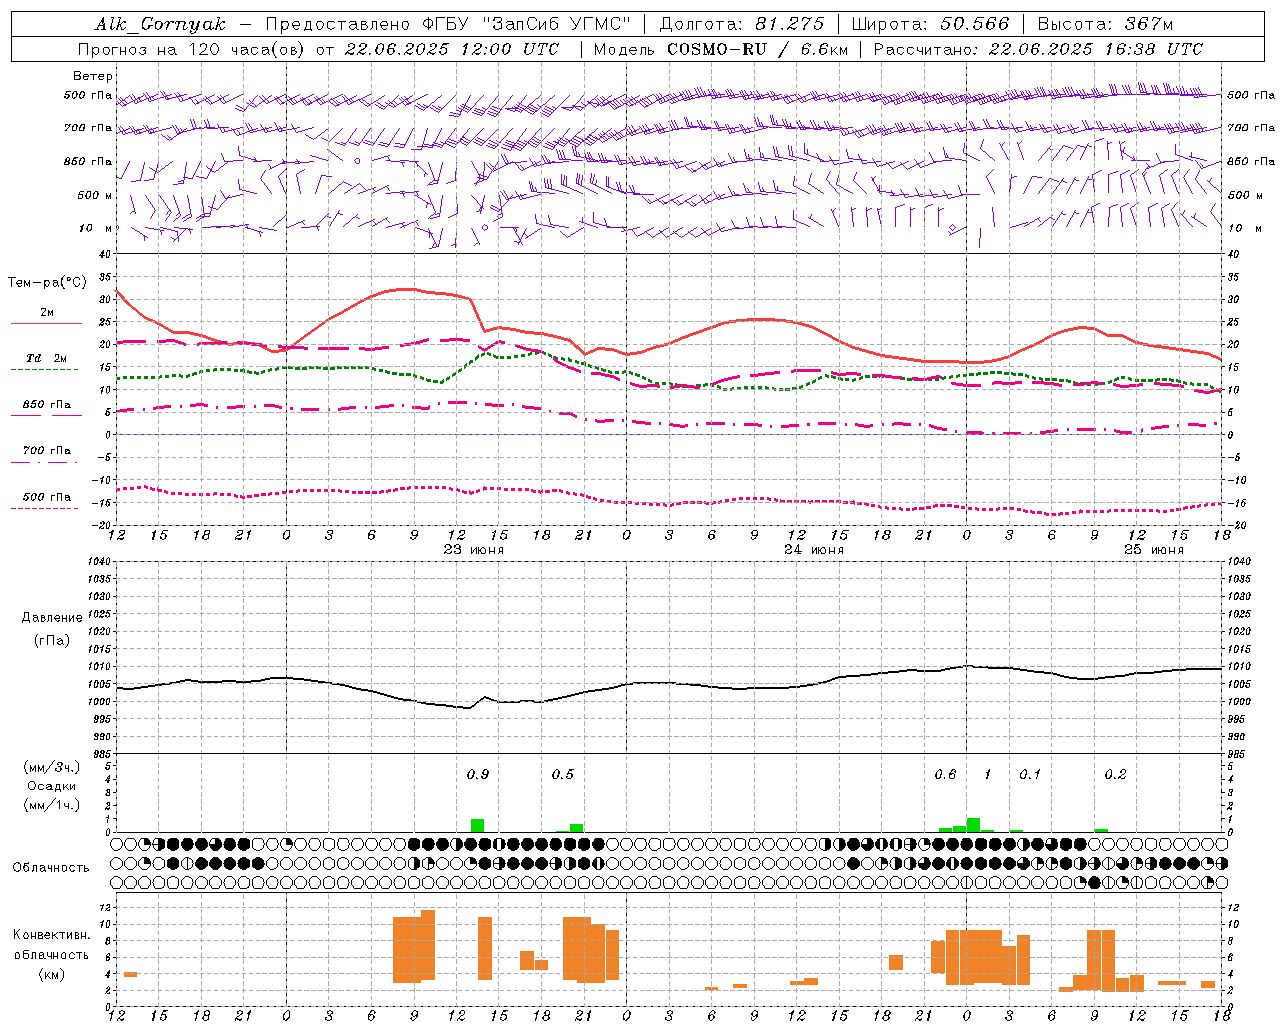Click the precipitation value 0.1
This screenshot has height=1024, width=1280.
point(1030,774)
